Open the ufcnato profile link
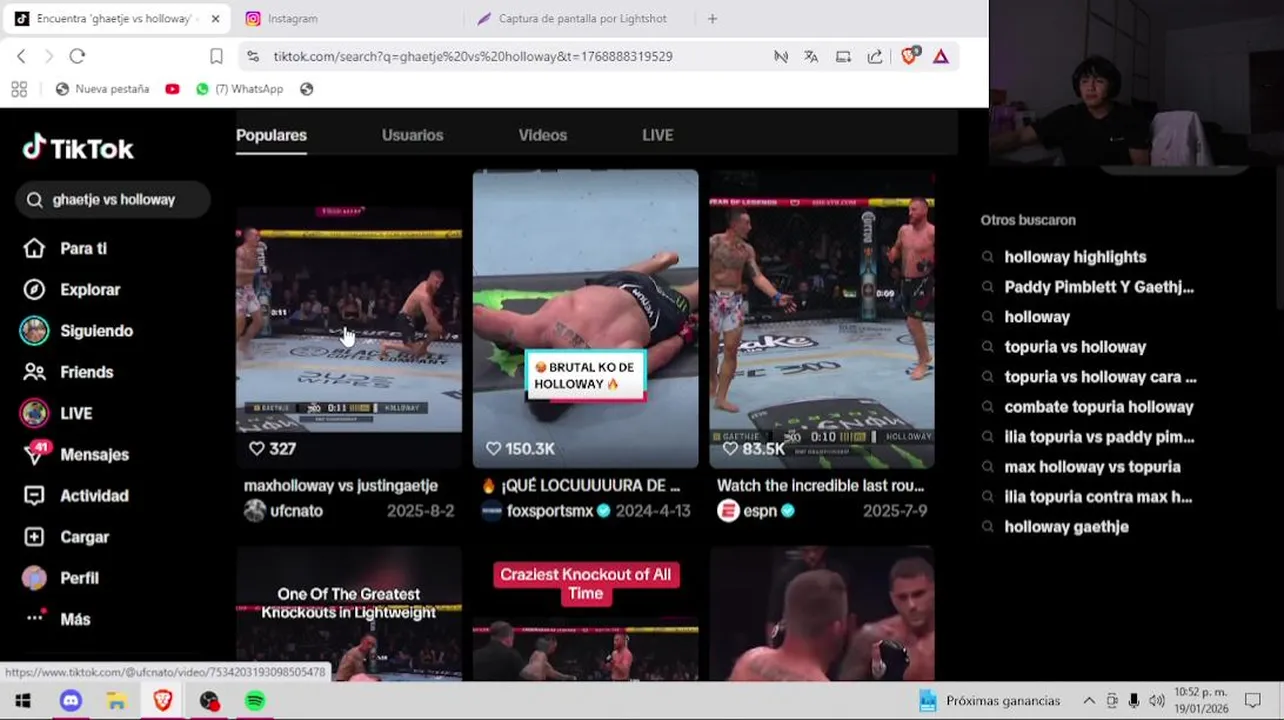This screenshot has width=1284, height=720. point(283,510)
